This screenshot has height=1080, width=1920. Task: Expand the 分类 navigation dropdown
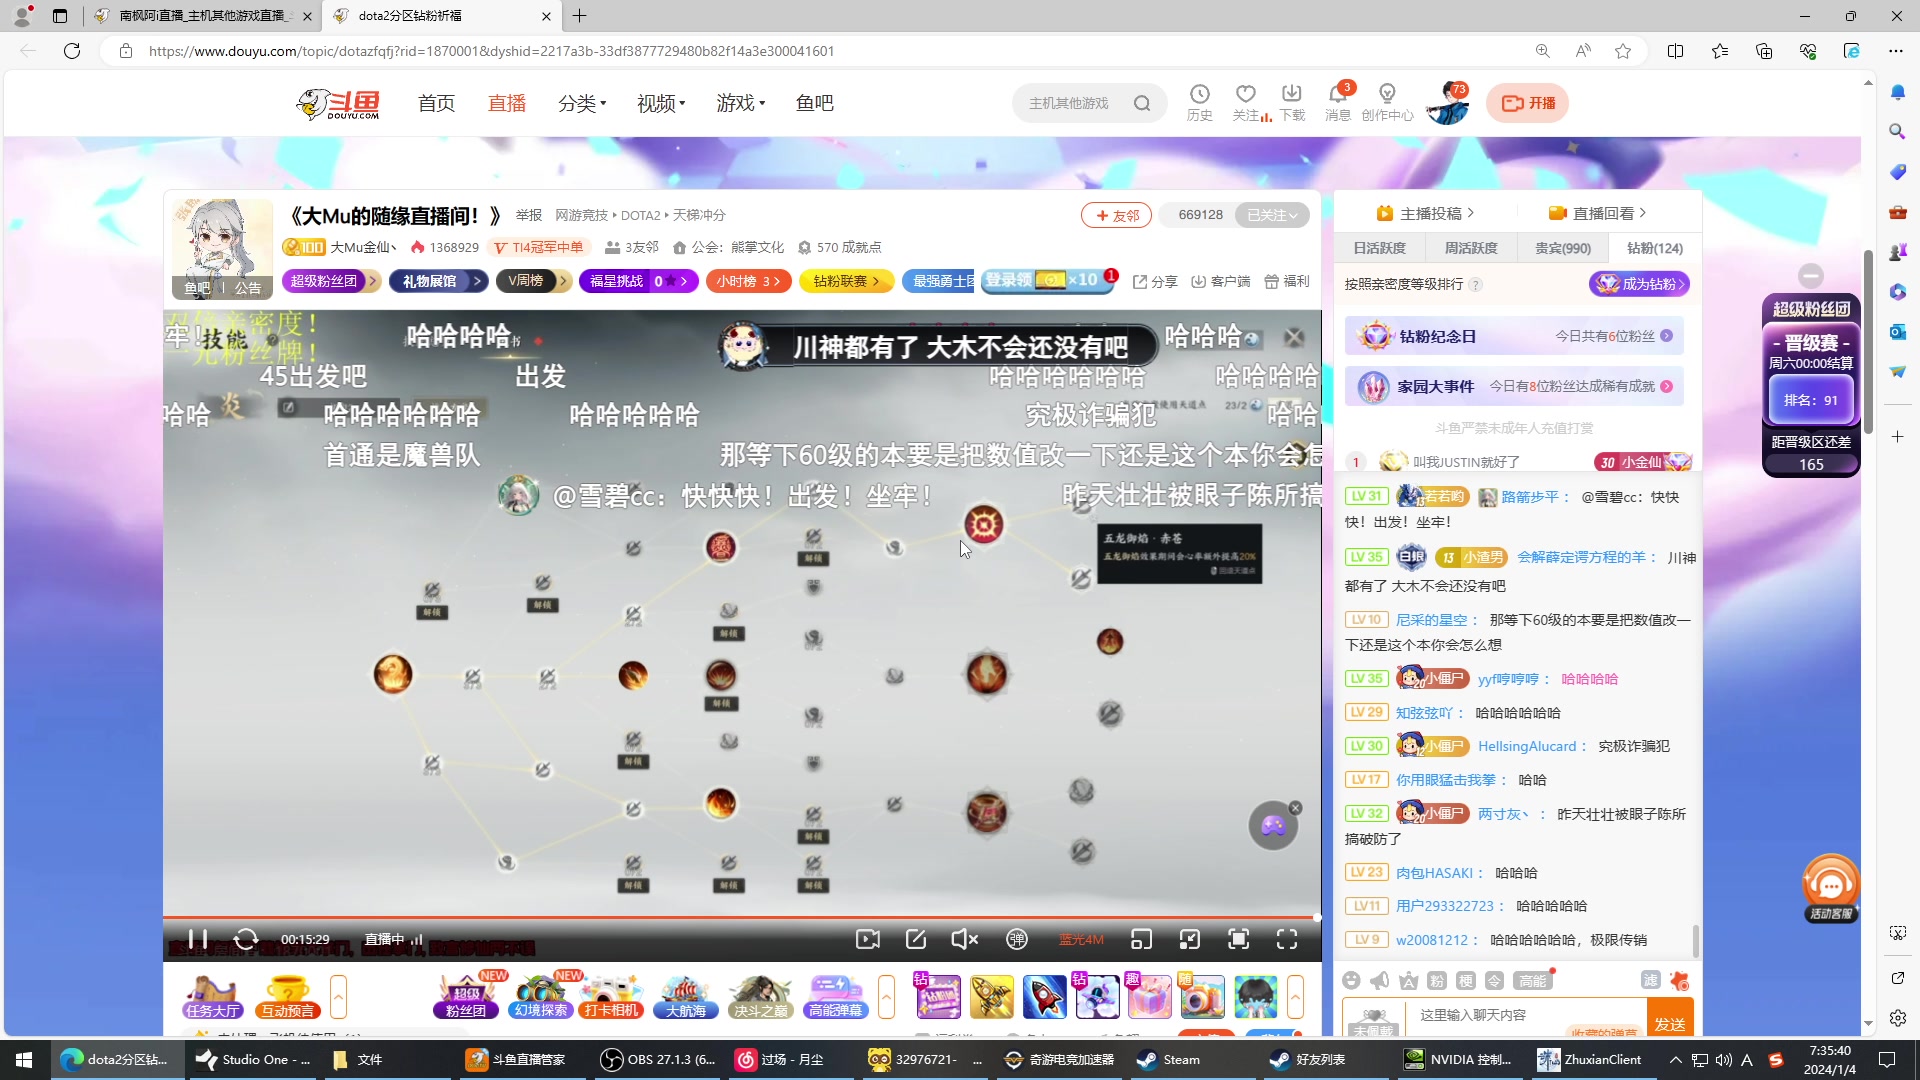[582, 103]
